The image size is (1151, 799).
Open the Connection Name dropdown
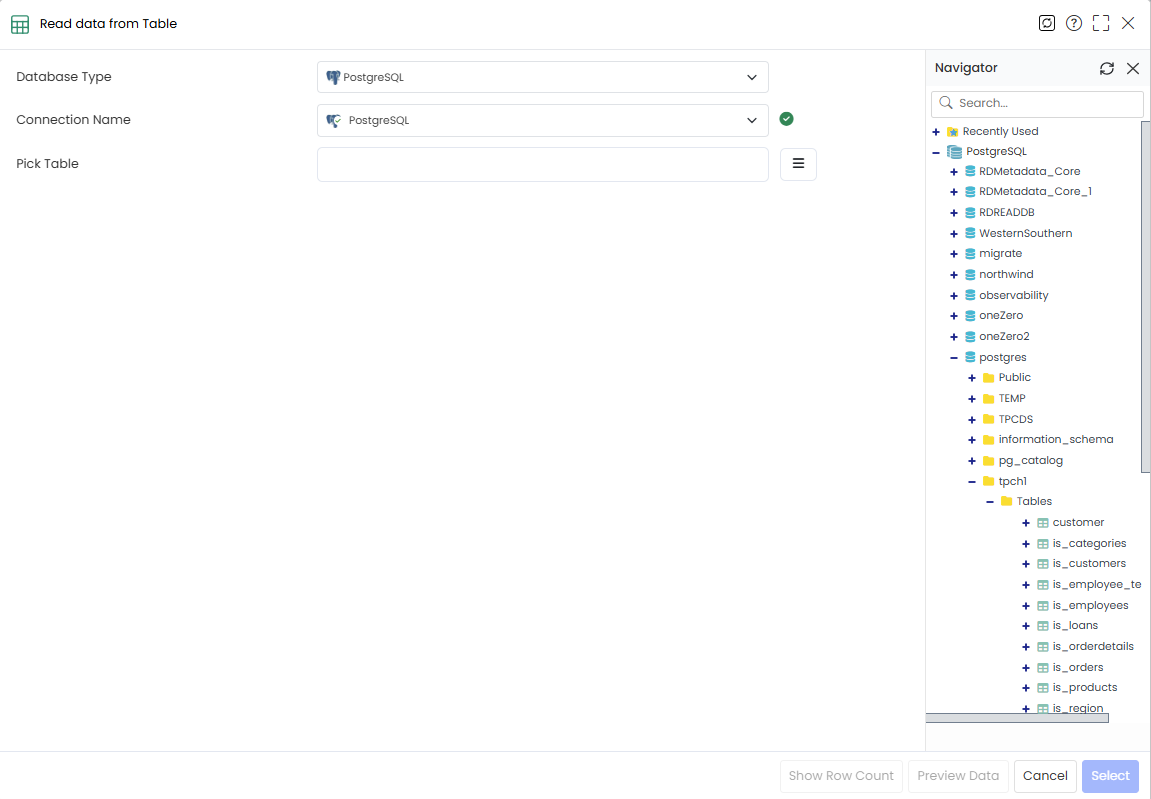click(542, 120)
